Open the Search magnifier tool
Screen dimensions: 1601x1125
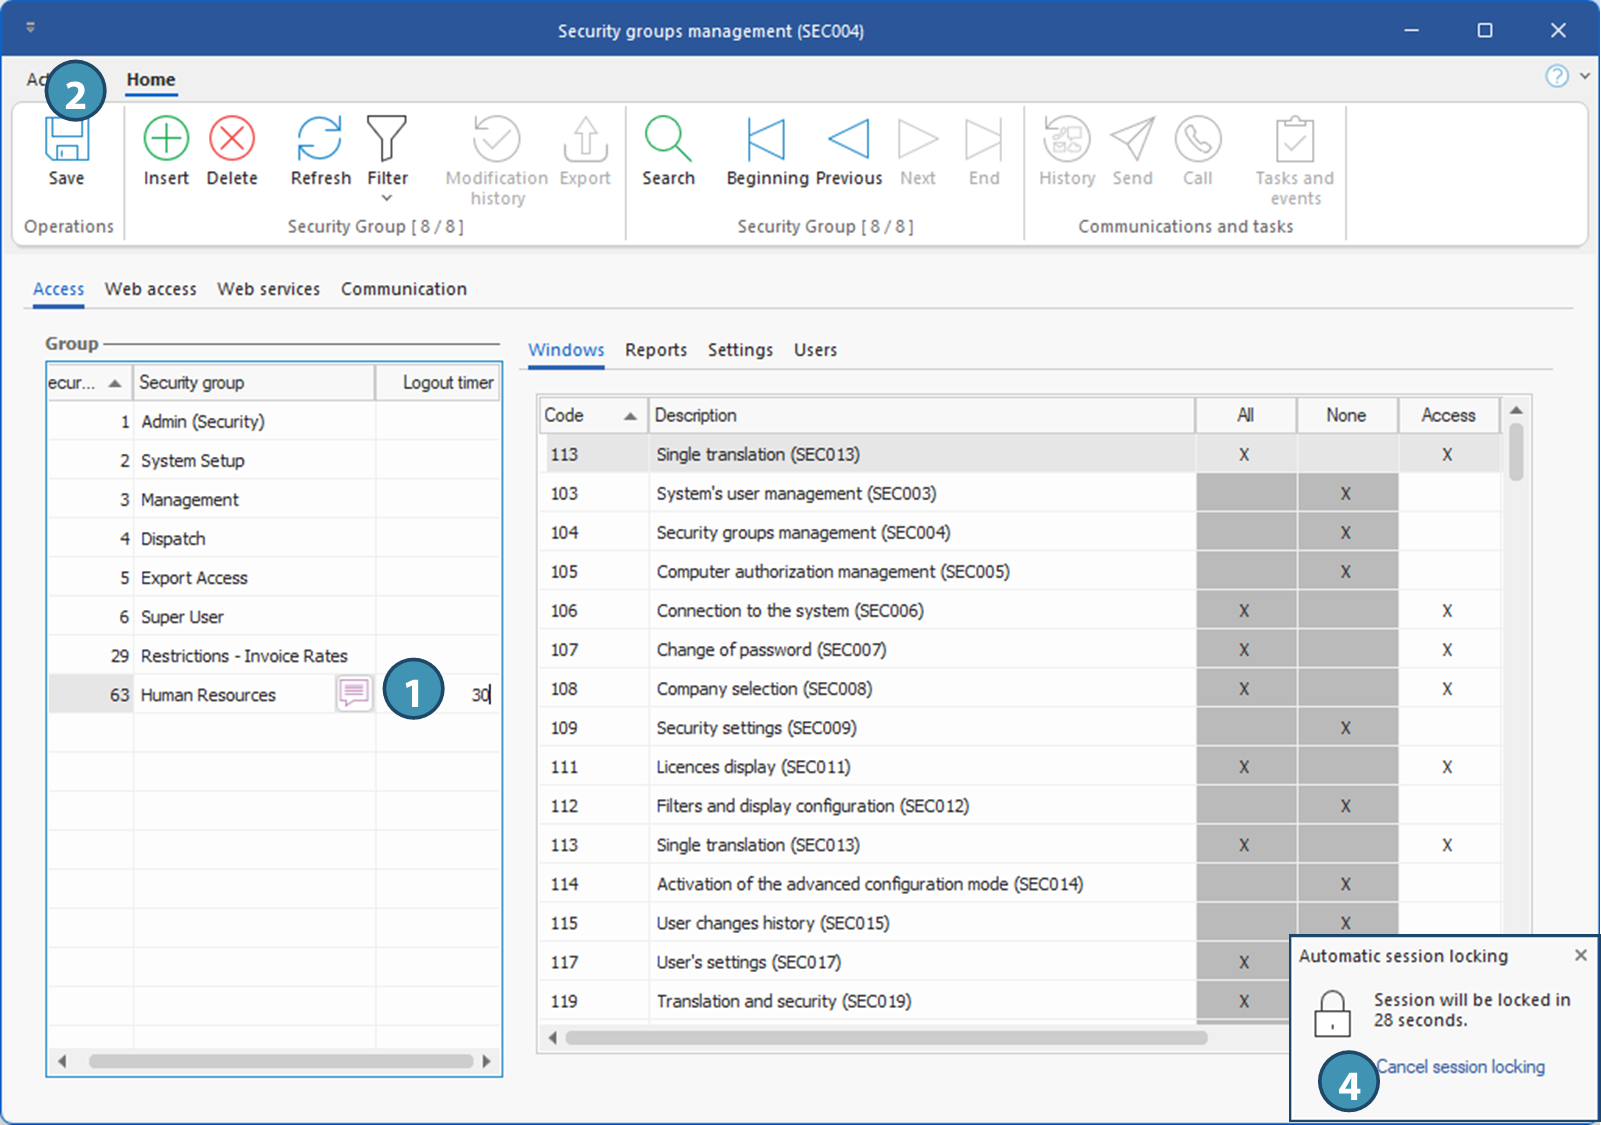668,139
